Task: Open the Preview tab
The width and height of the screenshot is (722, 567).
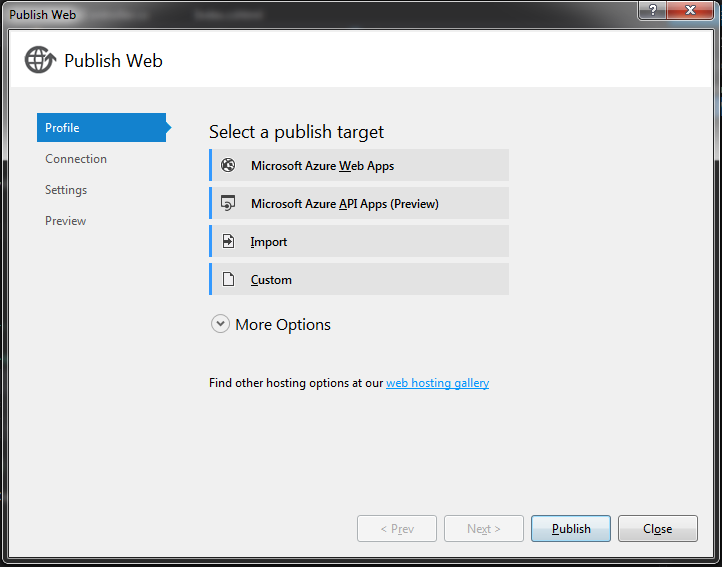Action: (x=65, y=221)
